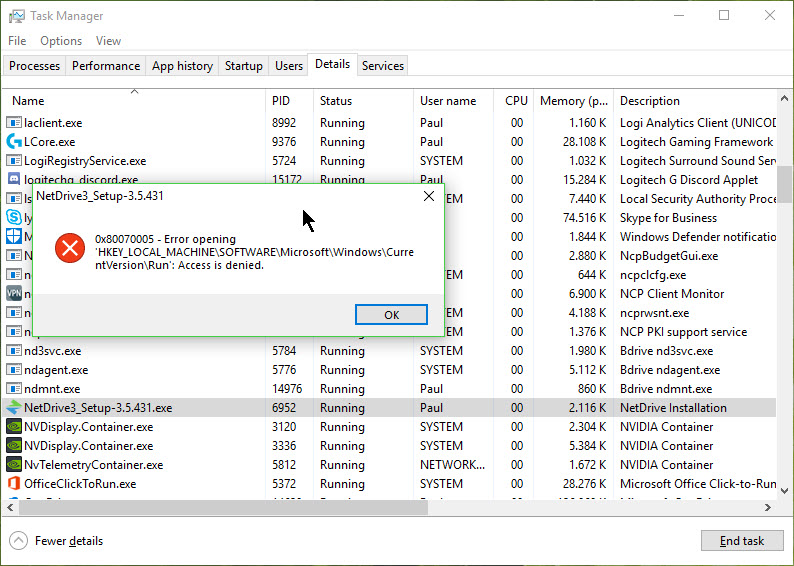Open the Options menu
This screenshot has width=794, height=566.
(61, 41)
